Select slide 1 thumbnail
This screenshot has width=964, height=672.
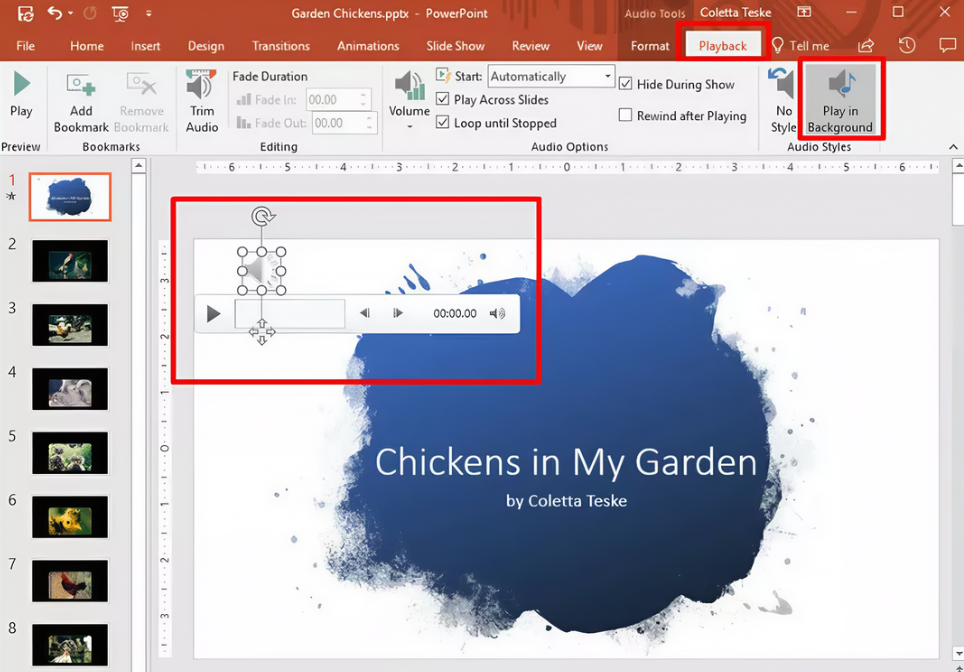(70, 197)
